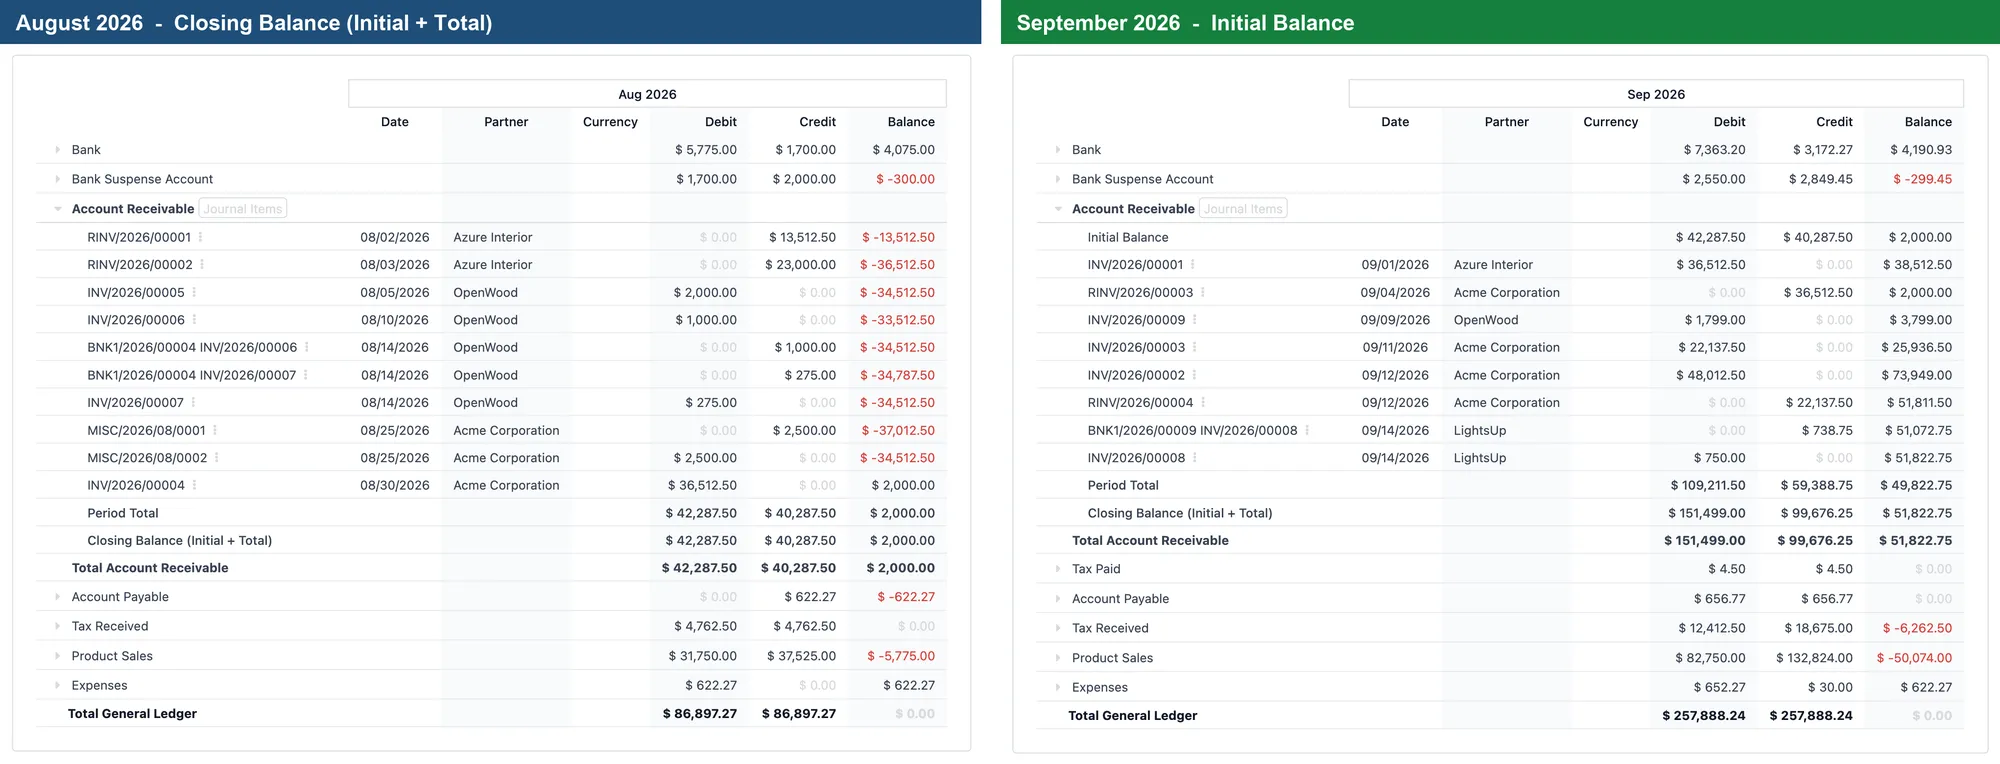This screenshot has height=764, width=2000.
Task: Click the $ 86,897.27 debit total in the August ledger
Action: [700, 714]
